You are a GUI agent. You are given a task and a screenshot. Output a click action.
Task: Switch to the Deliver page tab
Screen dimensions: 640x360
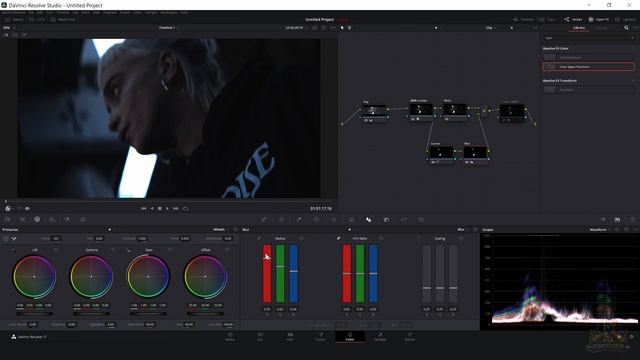(x=409, y=336)
